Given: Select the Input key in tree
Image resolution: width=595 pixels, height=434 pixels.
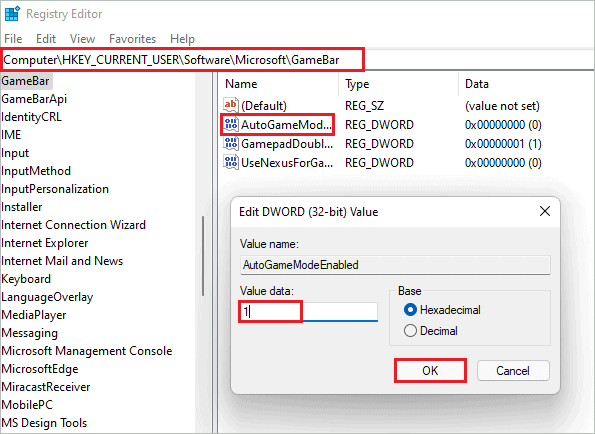Looking at the screenshot, I should (x=15, y=153).
